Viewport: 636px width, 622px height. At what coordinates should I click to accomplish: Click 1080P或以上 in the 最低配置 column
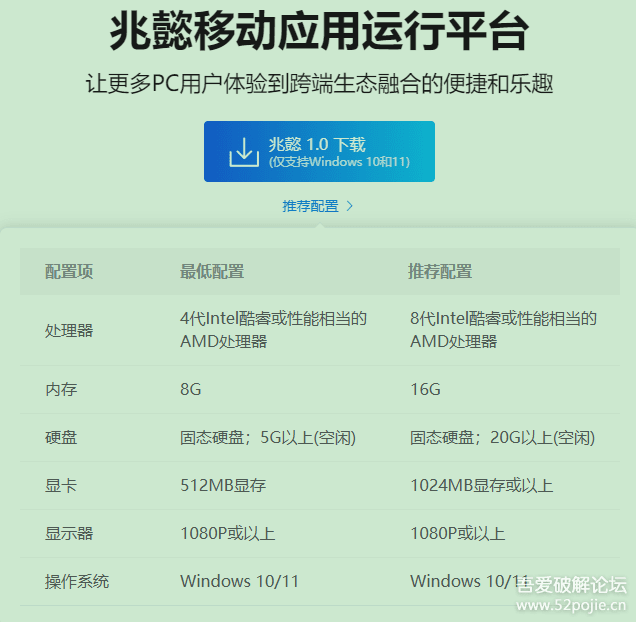(228, 534)
